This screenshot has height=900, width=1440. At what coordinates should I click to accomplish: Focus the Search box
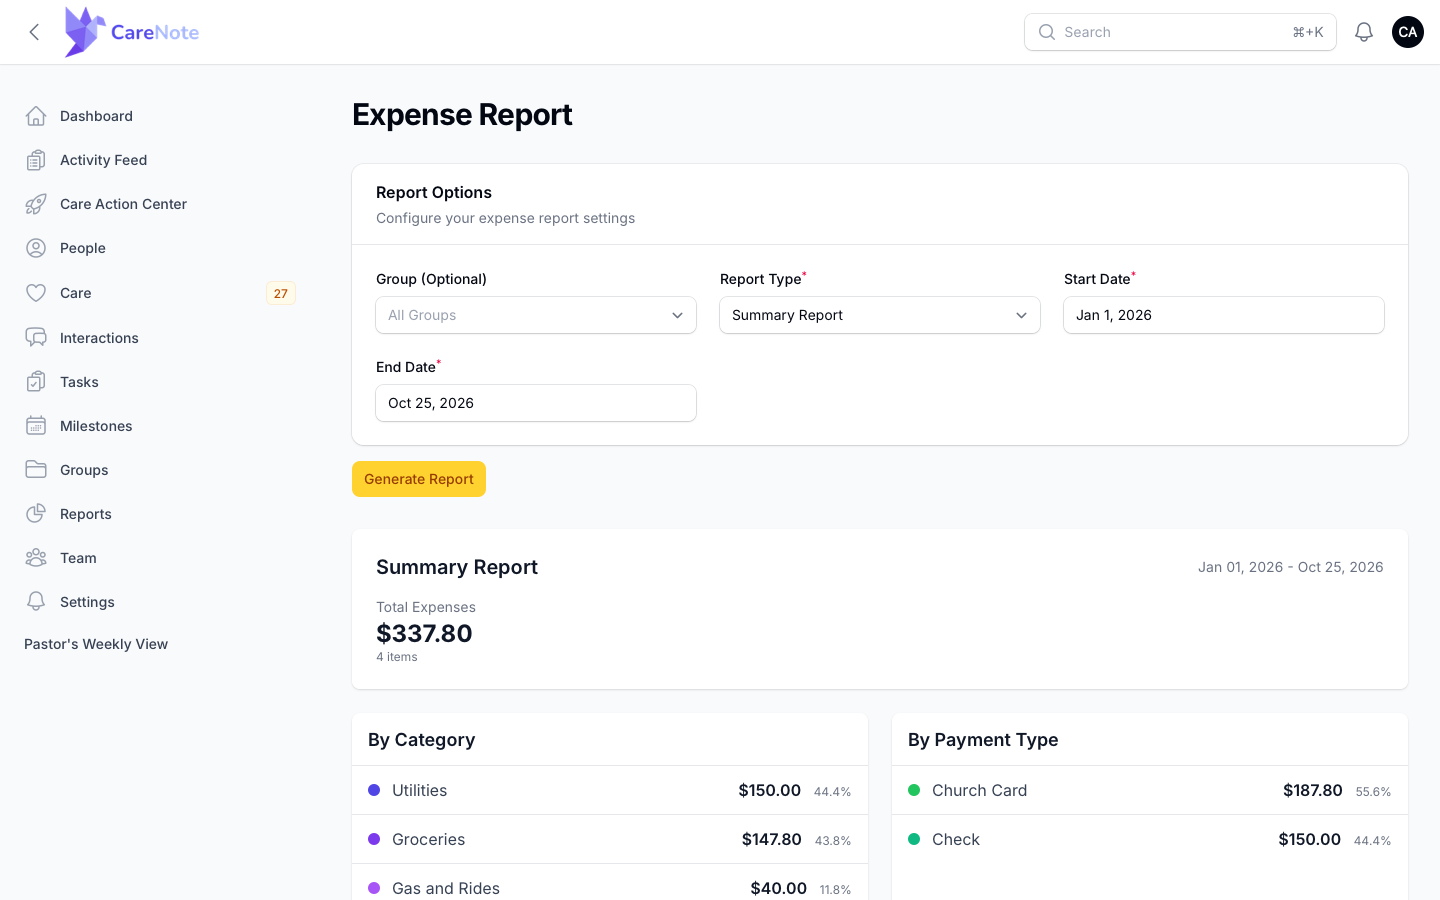(1180, 32)
